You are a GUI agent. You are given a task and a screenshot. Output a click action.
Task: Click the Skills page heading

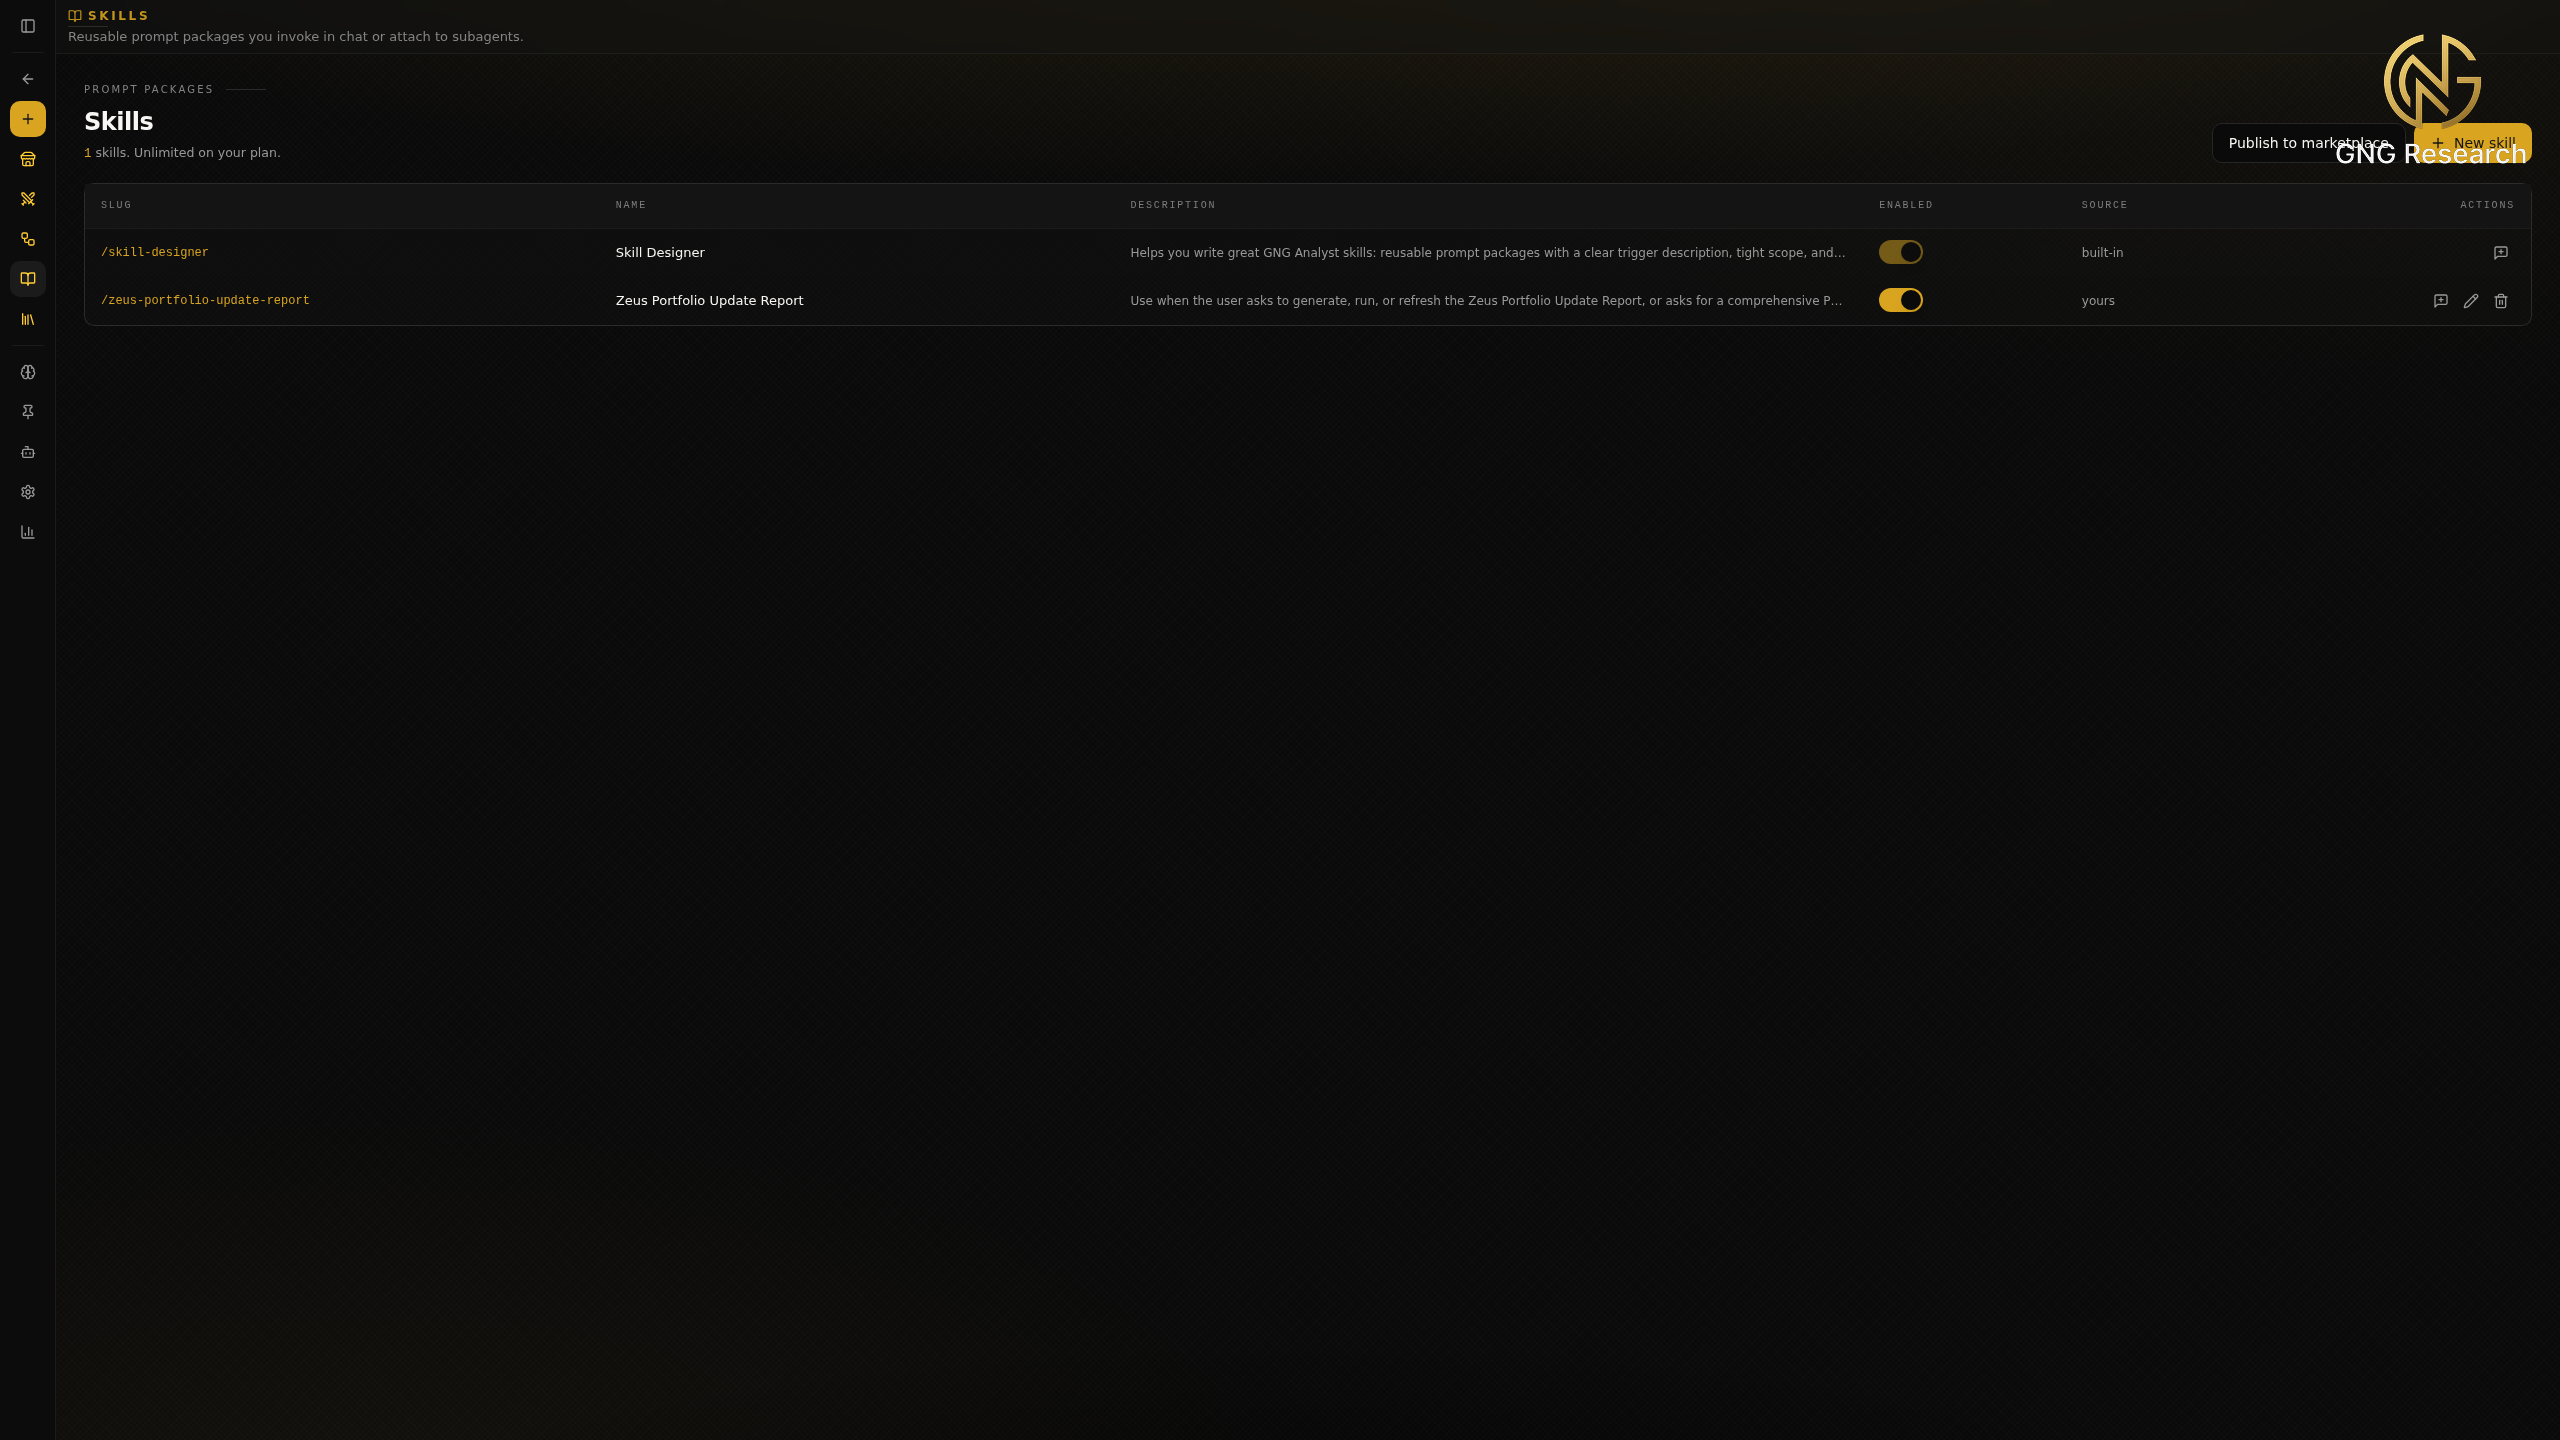(119, 122)
